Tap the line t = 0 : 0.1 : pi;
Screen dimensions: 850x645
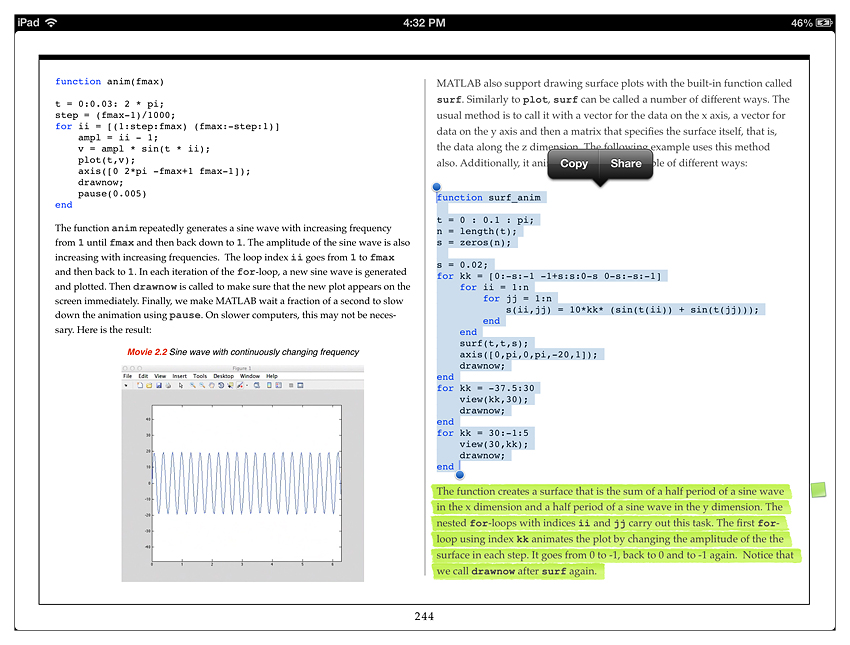(485, 220)
